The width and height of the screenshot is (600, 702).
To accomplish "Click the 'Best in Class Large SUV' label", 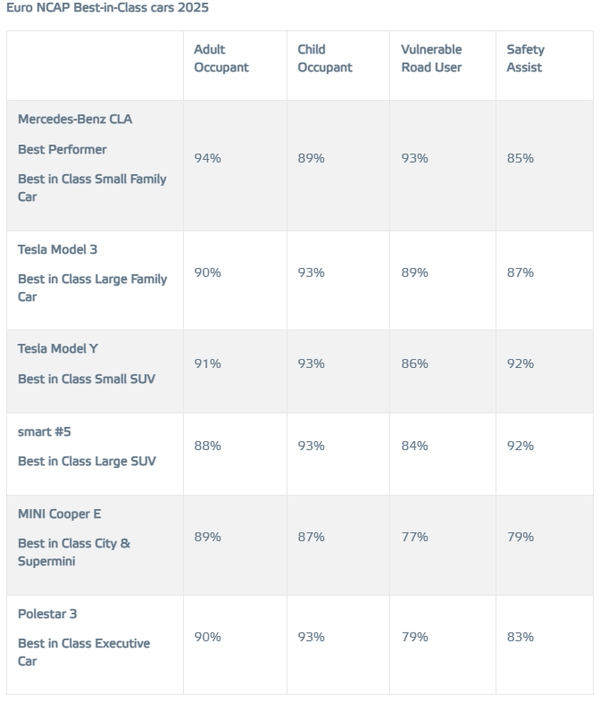I will point(87,461).
